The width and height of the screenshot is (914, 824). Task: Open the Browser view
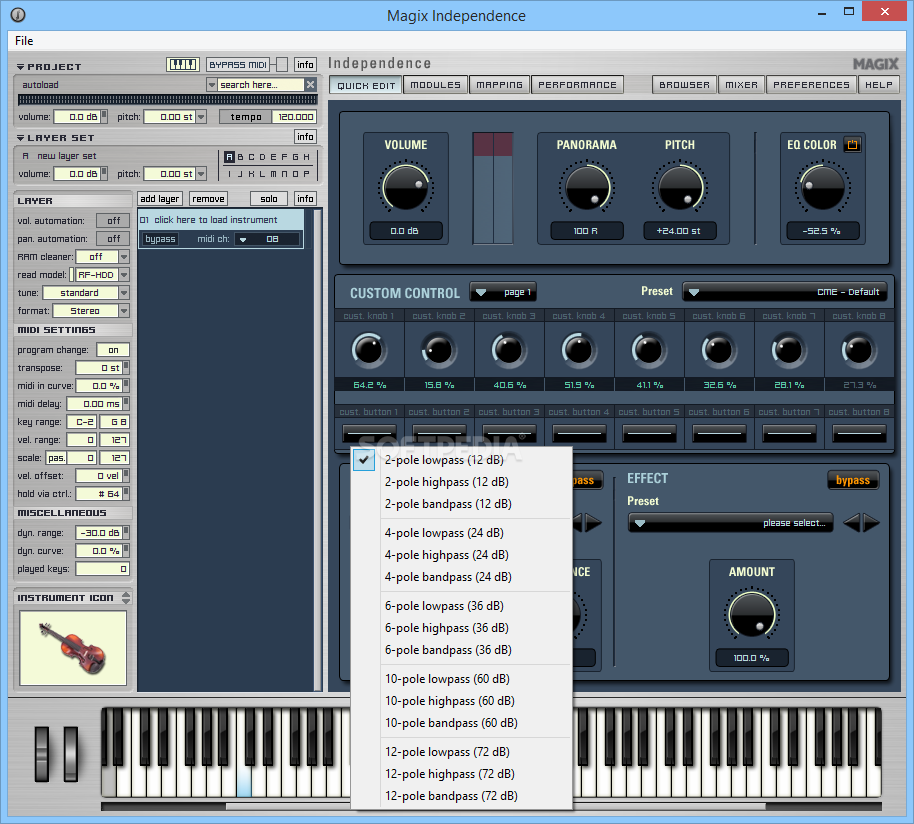click(x=684, y=85)
